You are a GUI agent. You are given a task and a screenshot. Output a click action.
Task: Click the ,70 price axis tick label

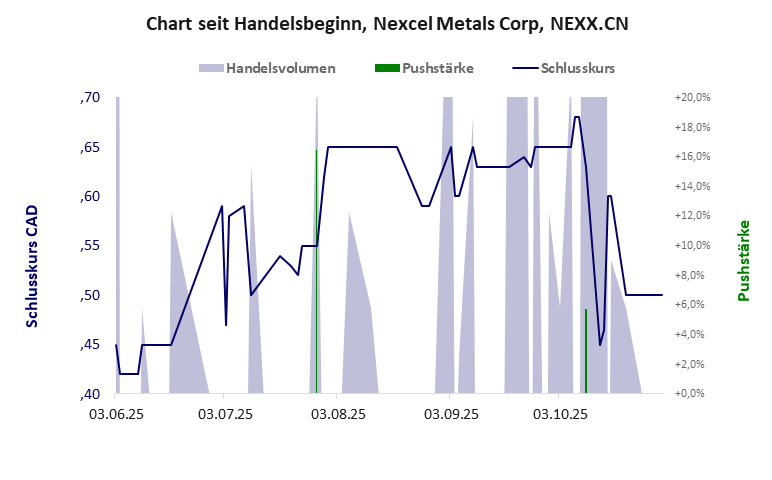tap(90, 98)
